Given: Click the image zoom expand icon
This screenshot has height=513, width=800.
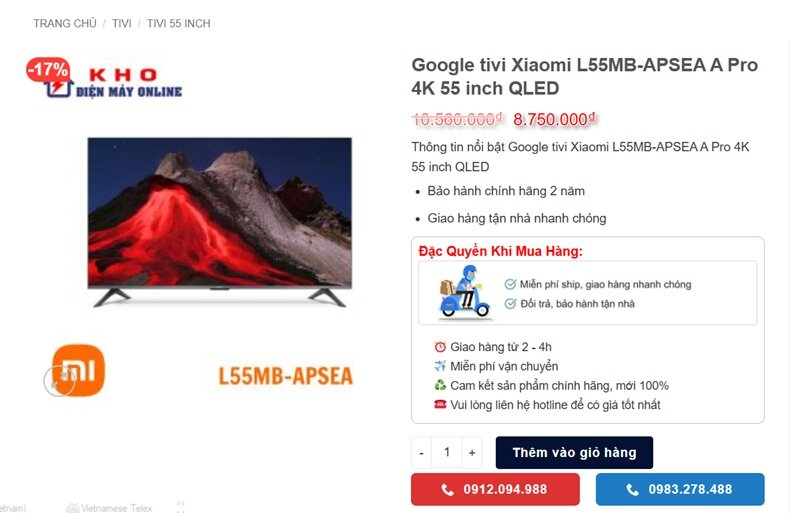Looking at the screenshot, I should tap(59, 381).
